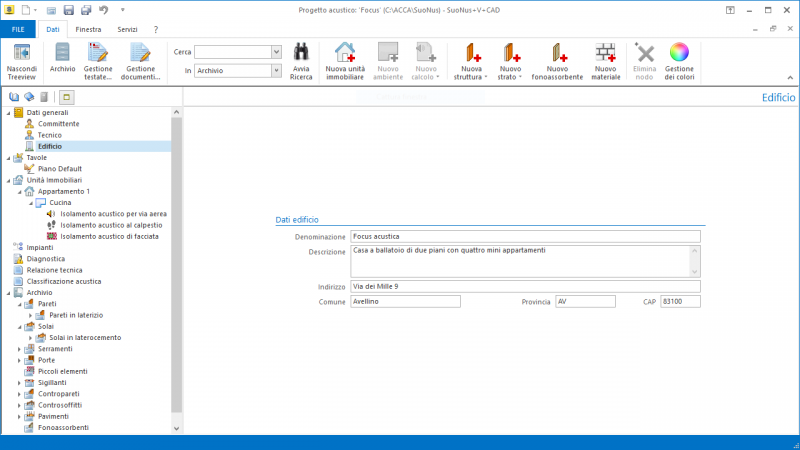
Task: Collapse the Unità Immobiliari node
Action: click(x=8, y=180)
